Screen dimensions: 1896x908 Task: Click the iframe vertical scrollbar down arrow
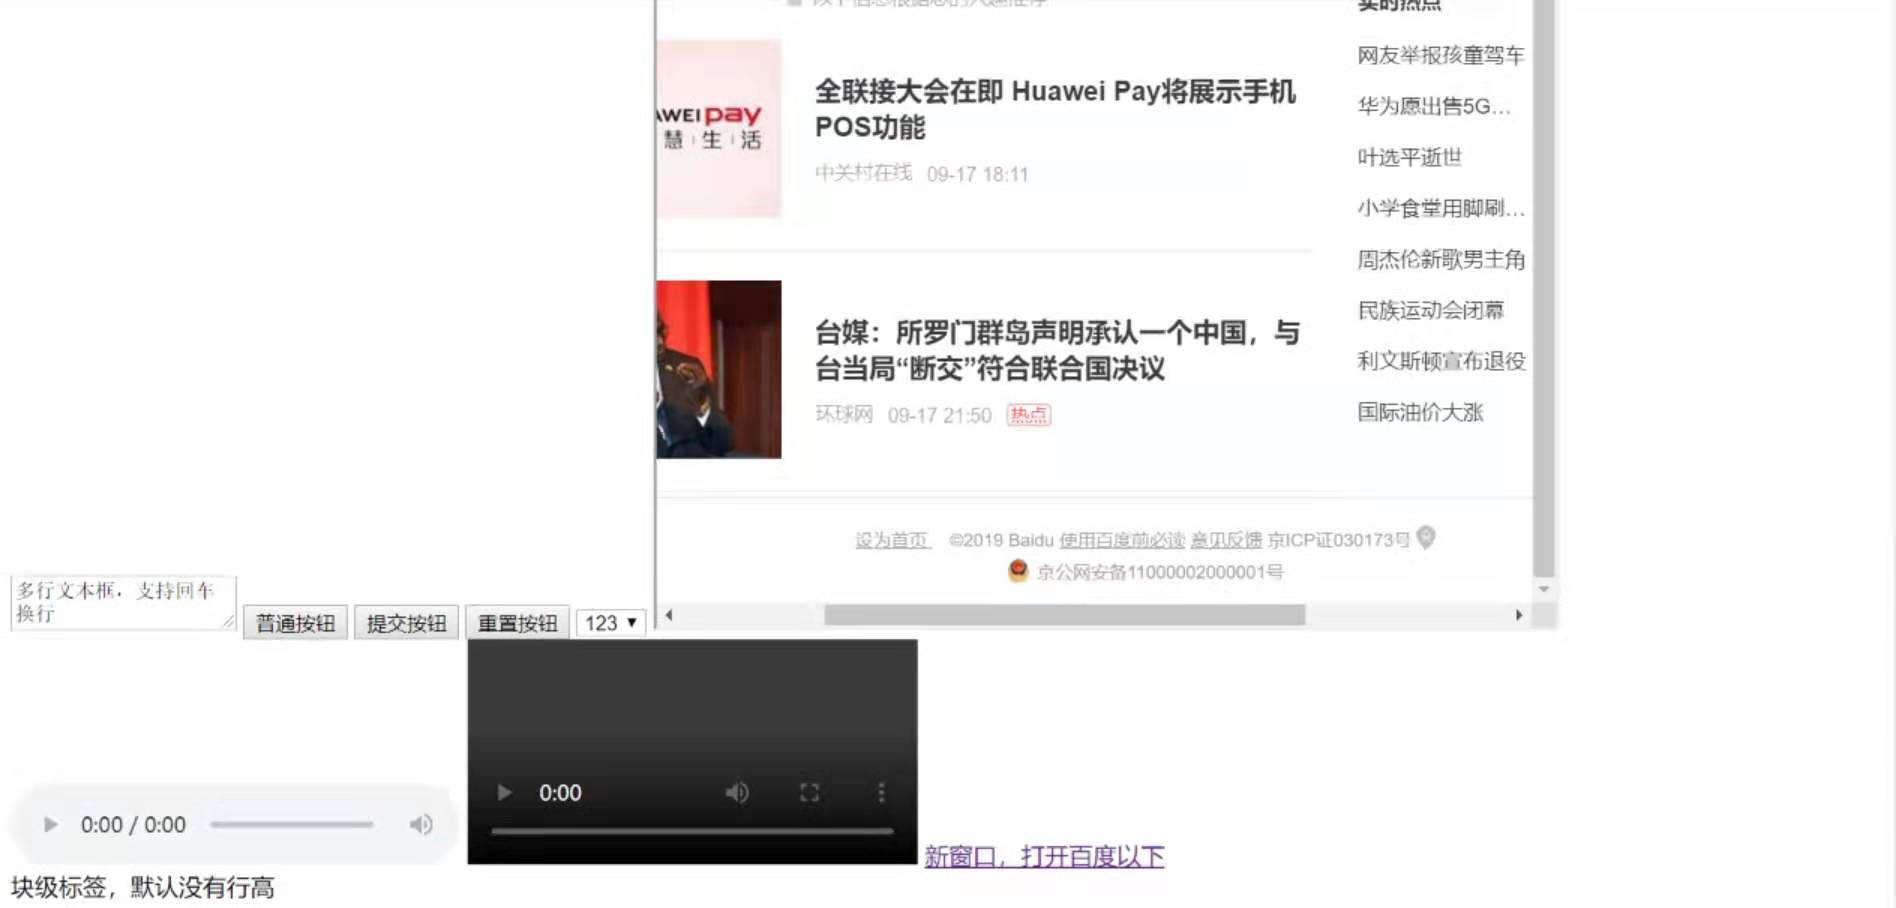pyautogui.click(x=1544, y=589)
